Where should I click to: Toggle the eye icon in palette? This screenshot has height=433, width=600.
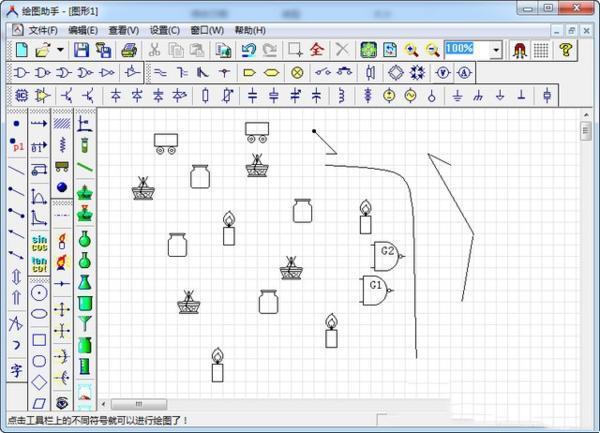coord(62,402)
